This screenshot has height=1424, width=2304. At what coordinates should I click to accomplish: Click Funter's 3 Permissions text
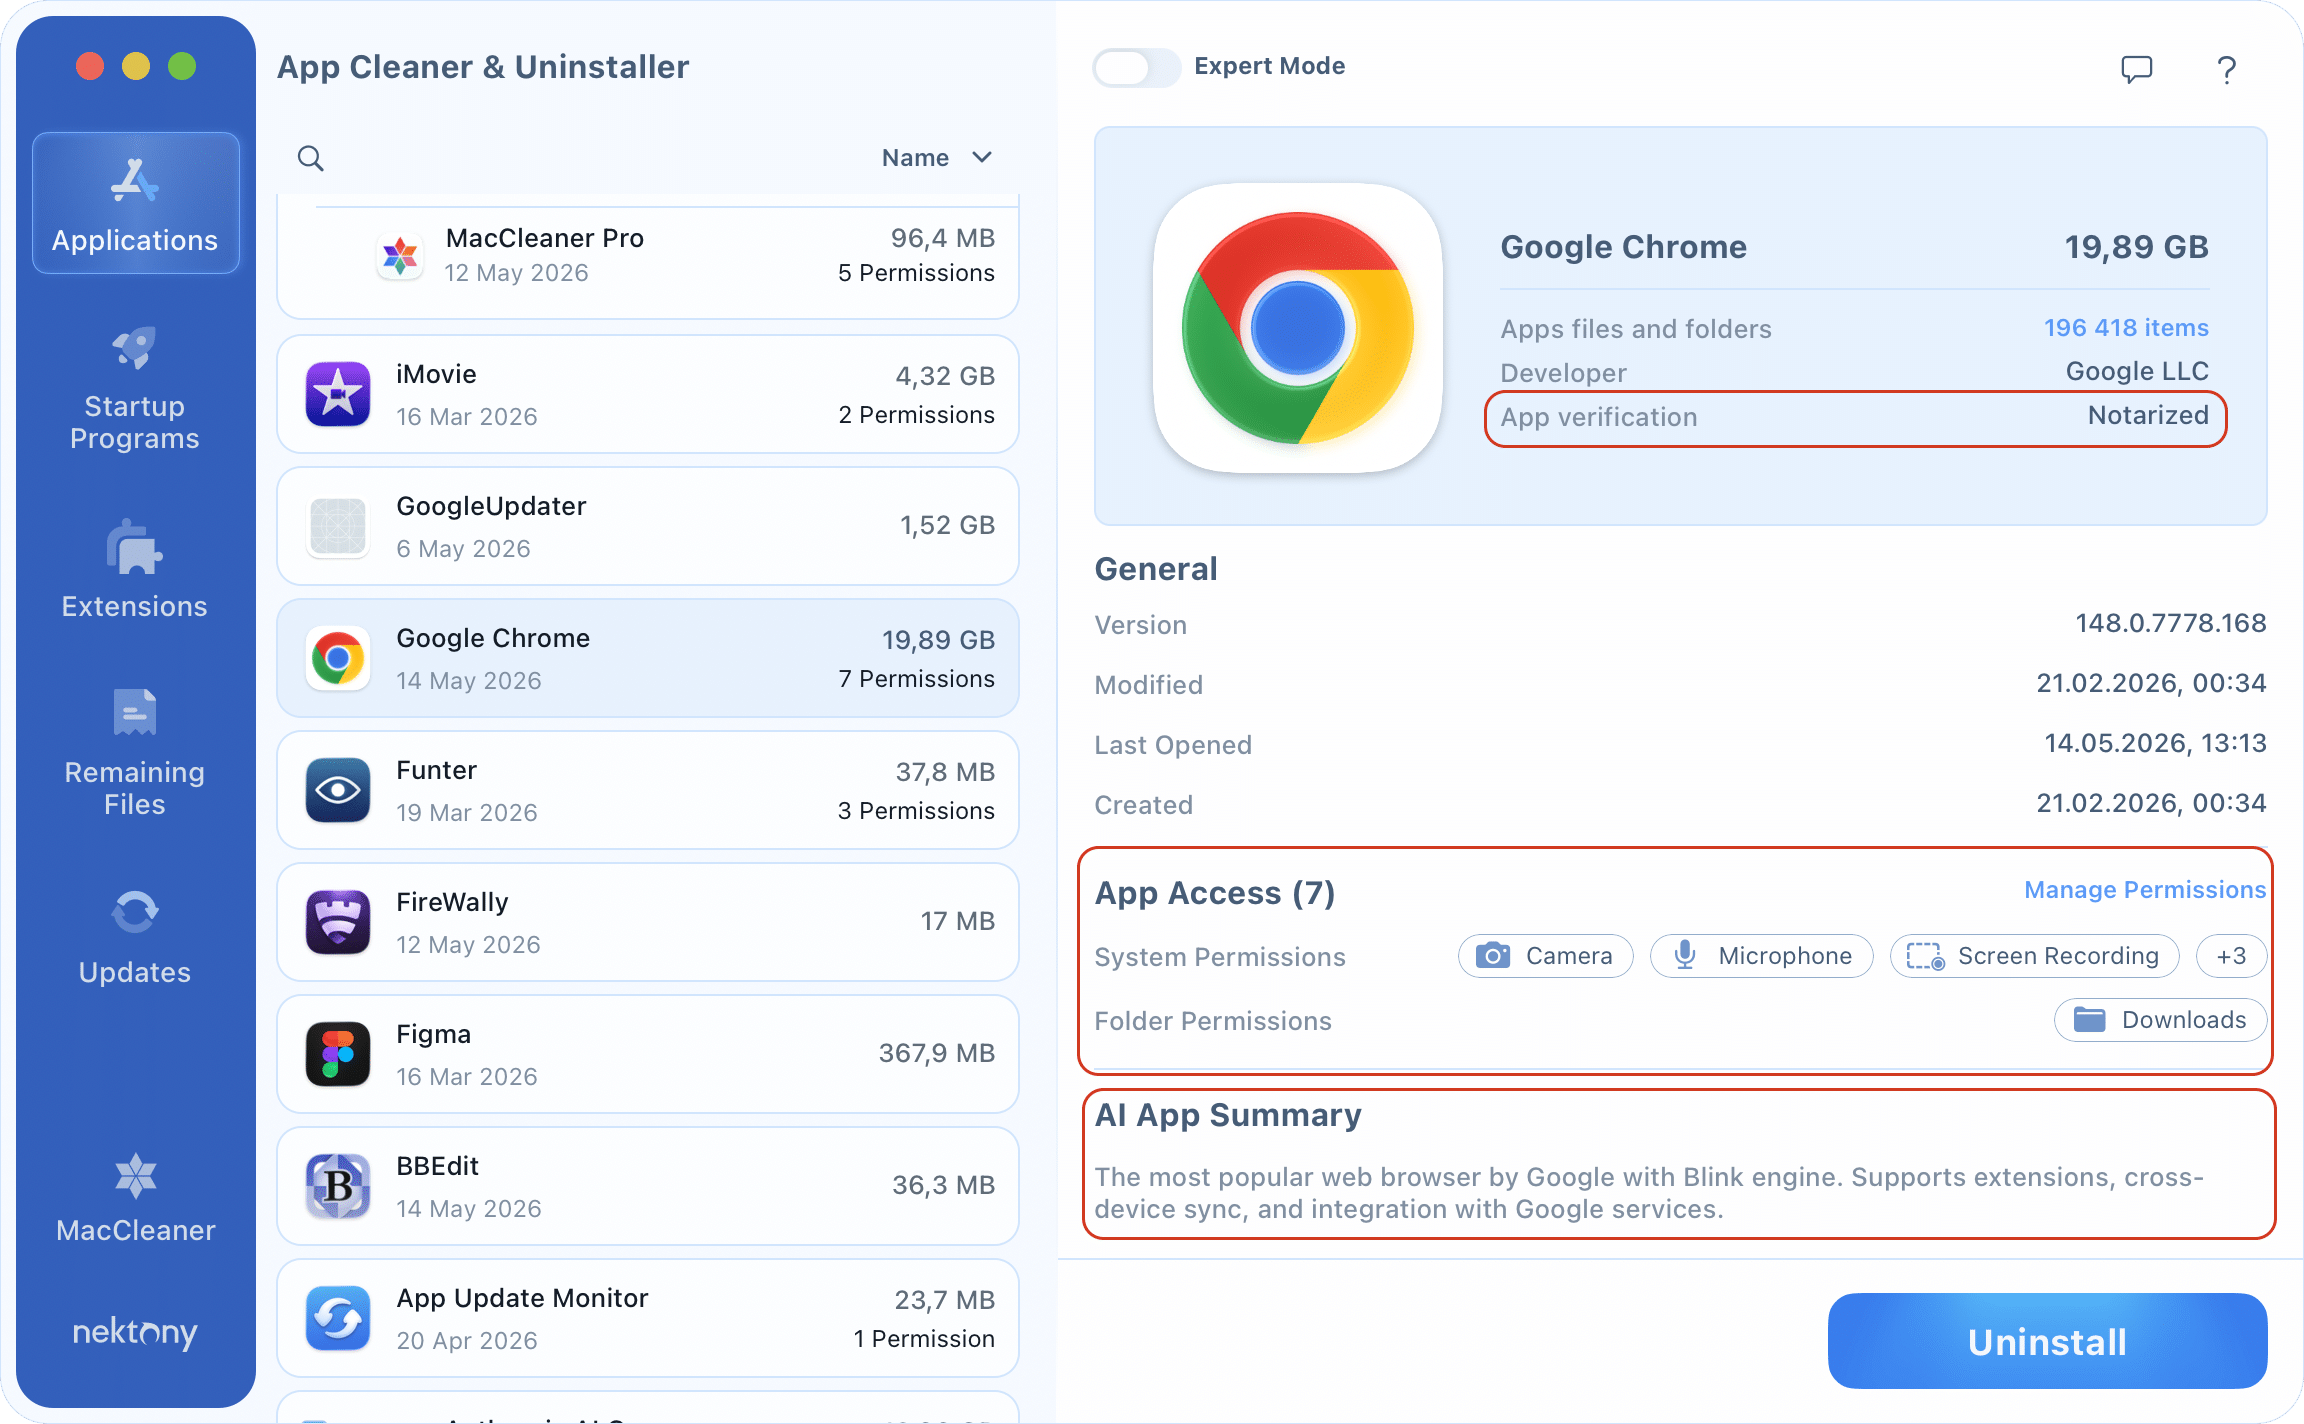(x=916, y=811)
